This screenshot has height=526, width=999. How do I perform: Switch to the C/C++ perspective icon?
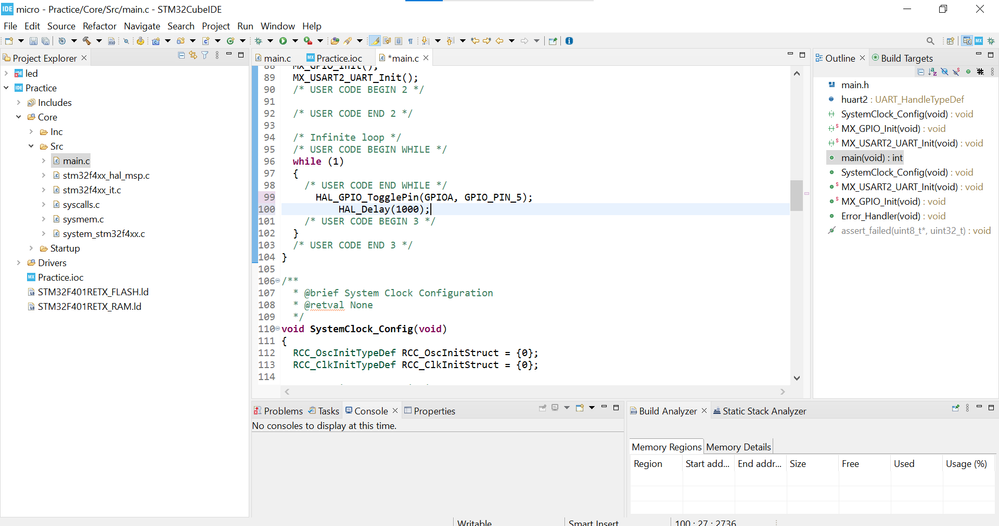coord(967,41)
